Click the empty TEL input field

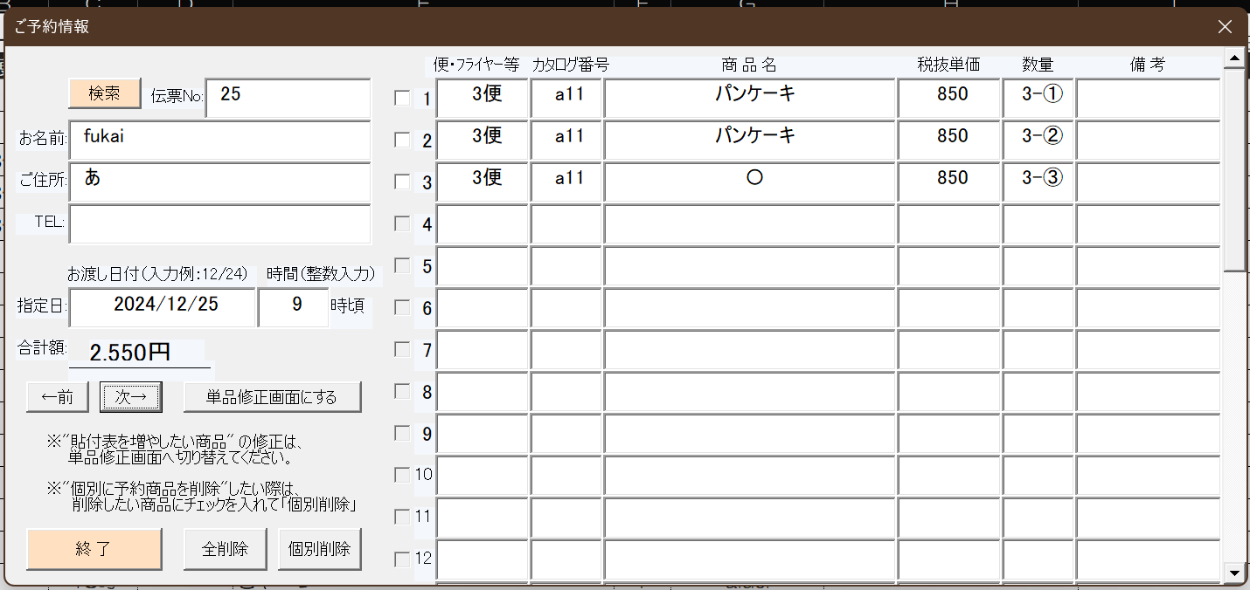click(220, 224)
